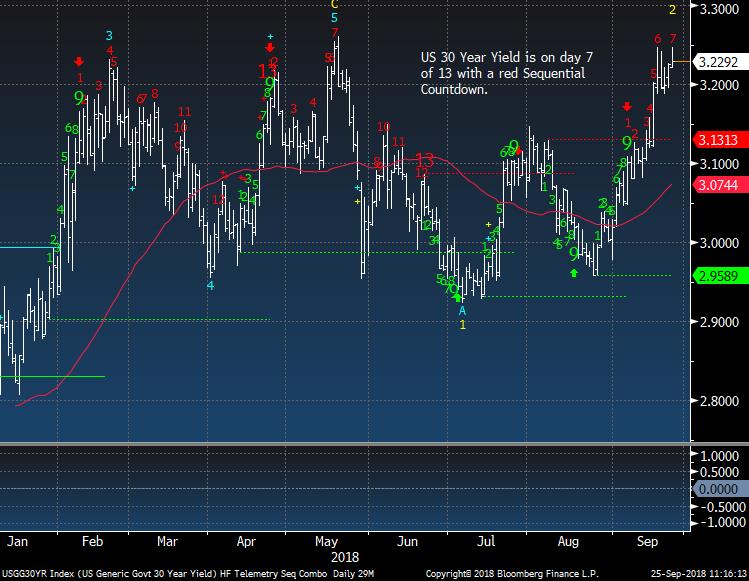749x581 pixels.
Task: Click the large red 13 countdown marker
Action: coord(424,160)
